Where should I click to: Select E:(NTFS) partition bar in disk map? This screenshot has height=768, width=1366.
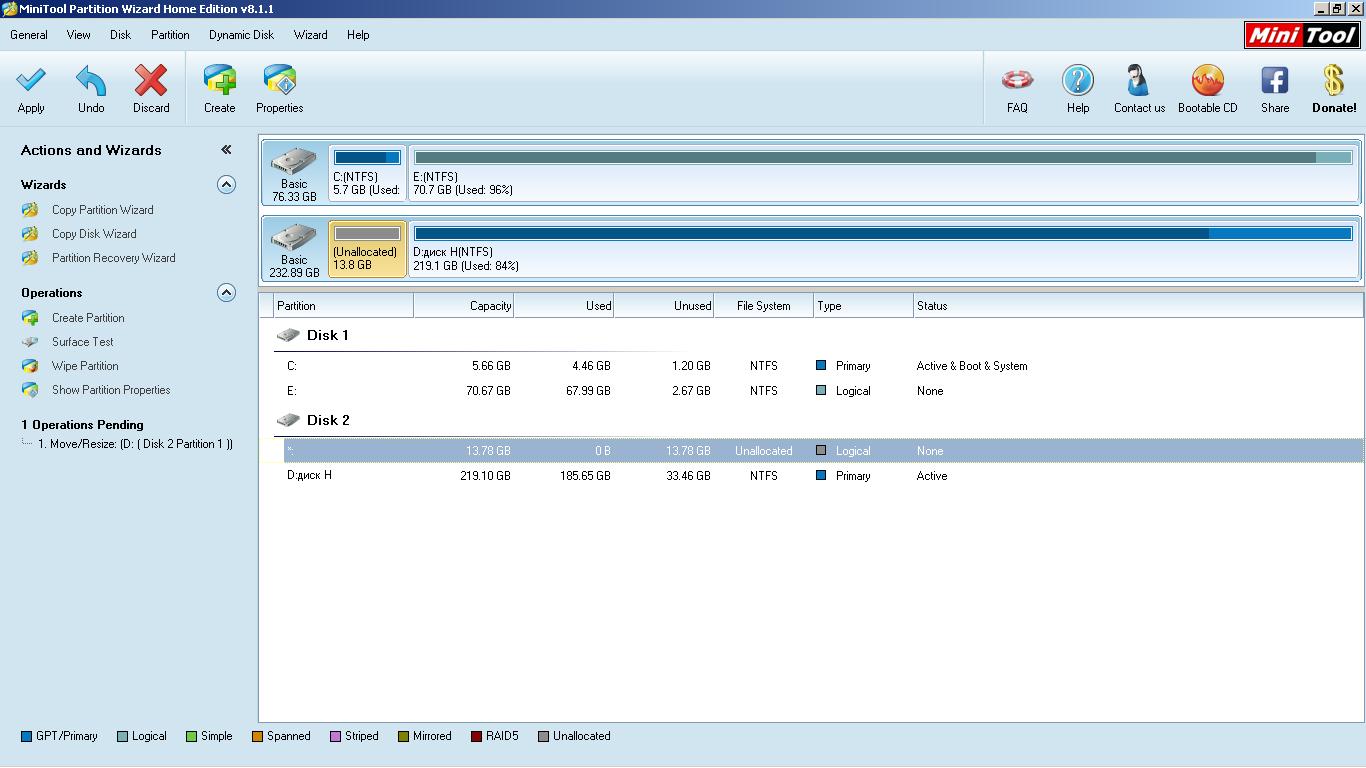[x=883, y=172]
